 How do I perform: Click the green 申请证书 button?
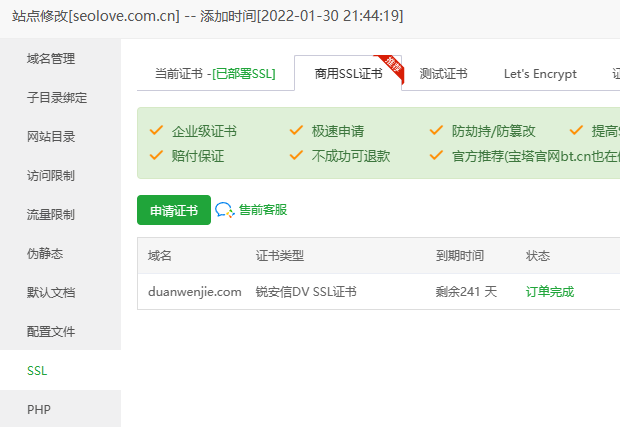(x=174, y=210)
